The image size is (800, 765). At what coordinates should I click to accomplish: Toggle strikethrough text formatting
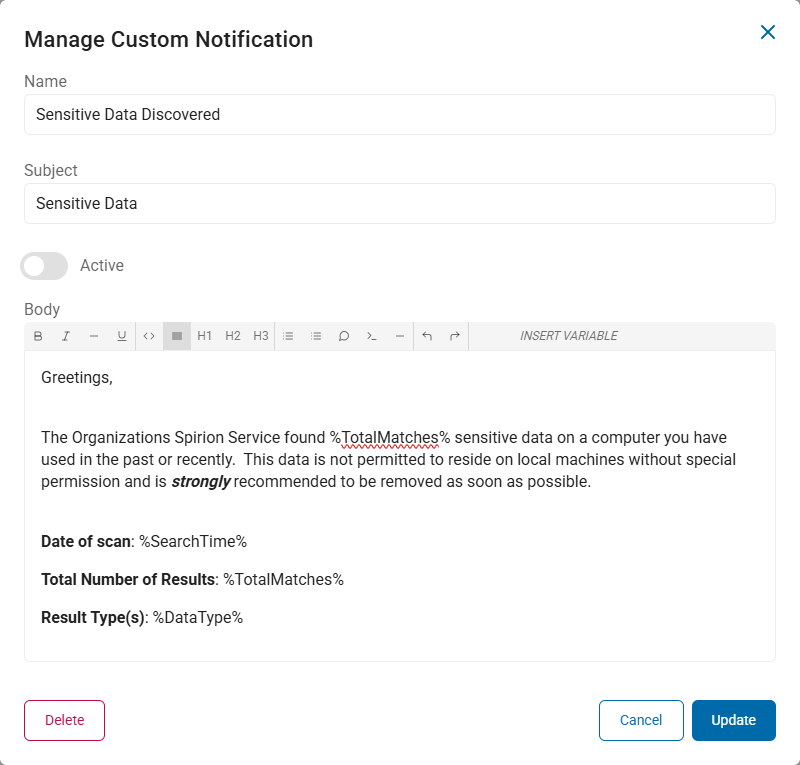tap(94, 336)
